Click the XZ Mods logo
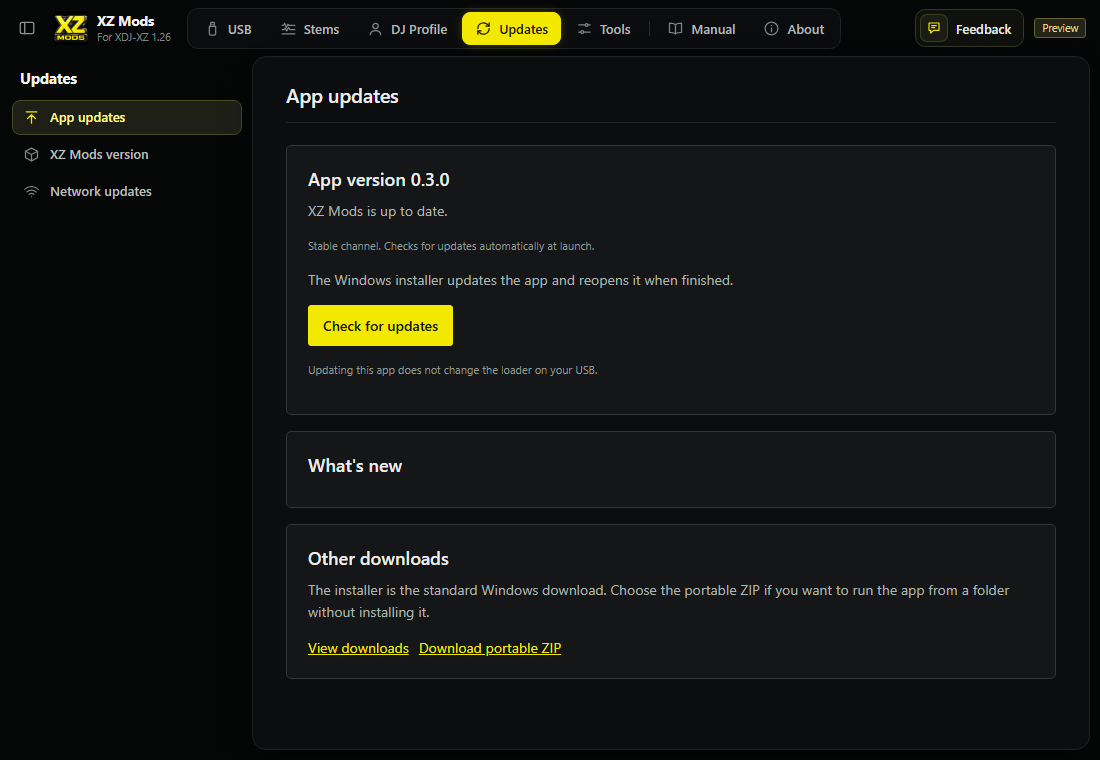This screenshot has width=1100, height=760. [71, 29]
